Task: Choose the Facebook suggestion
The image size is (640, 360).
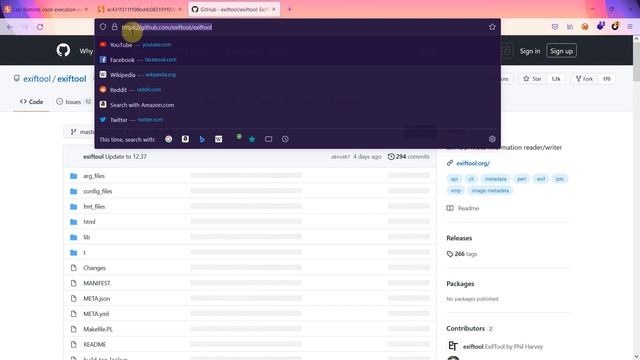Action: [298, 60]
